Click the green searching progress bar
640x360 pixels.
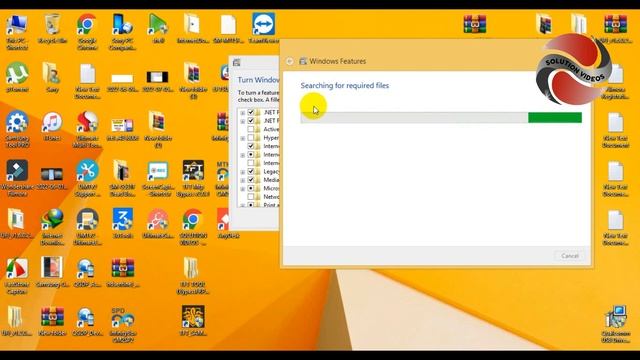tap(441, 118)
